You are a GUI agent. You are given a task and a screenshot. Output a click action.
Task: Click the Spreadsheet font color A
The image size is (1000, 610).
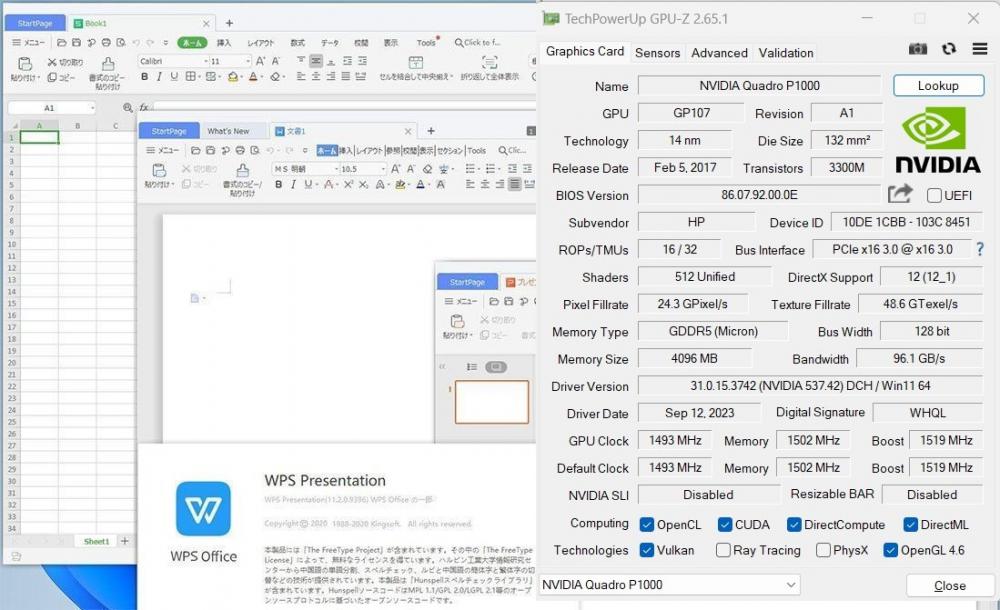click(253, 77)
